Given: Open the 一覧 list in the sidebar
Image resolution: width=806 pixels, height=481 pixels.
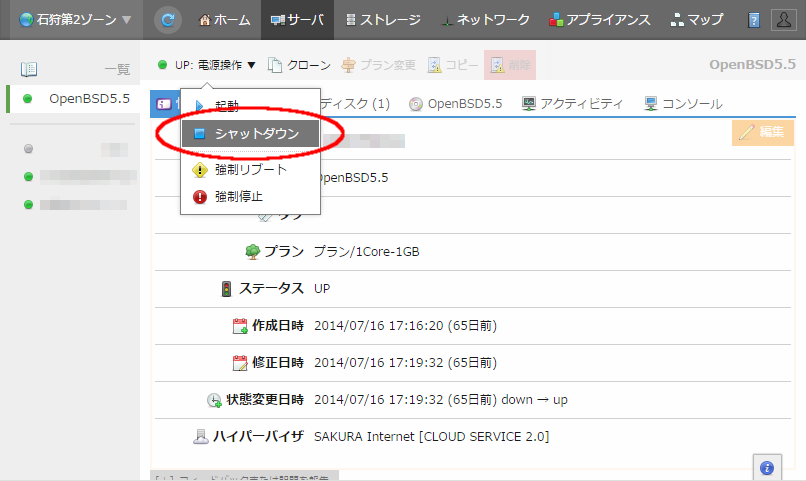Looking at the screenshot, I should [x=75, y=69].
